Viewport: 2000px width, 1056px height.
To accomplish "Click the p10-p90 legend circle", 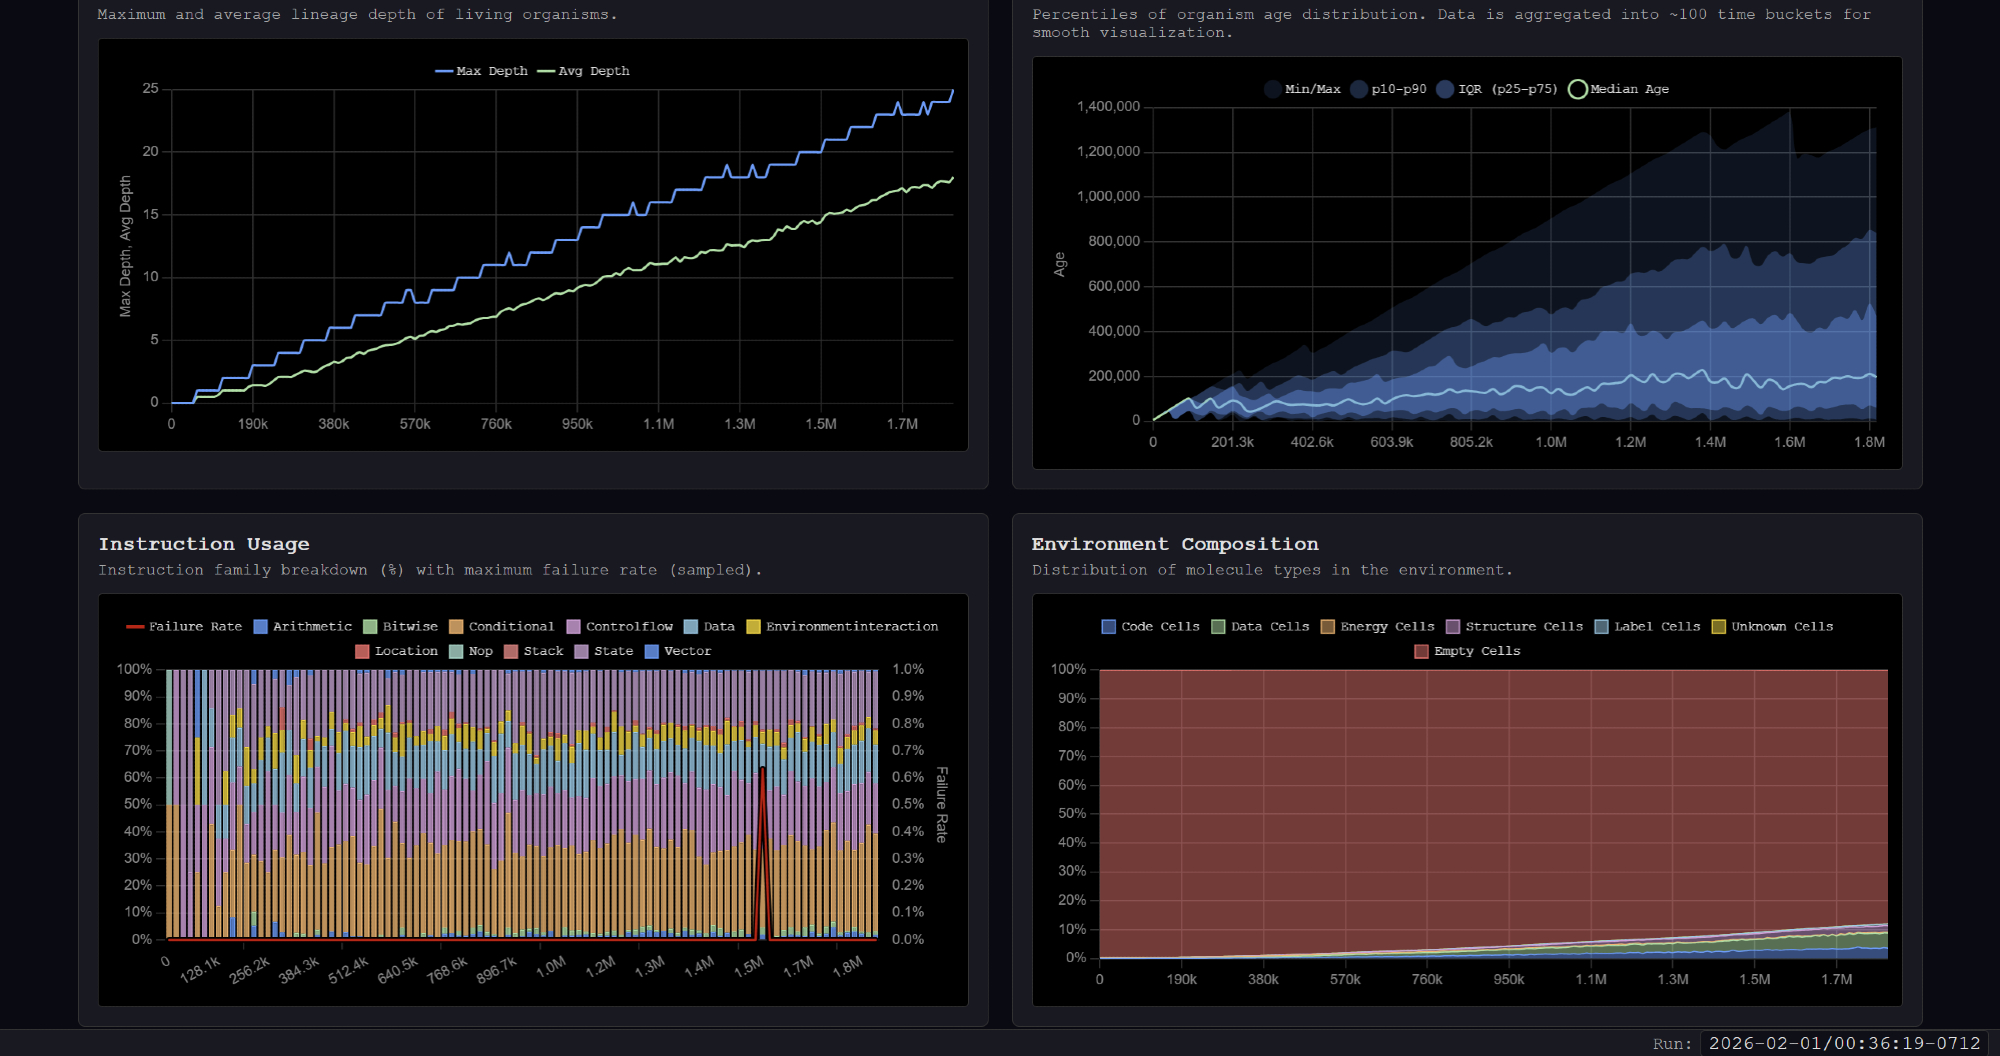I will click(1359, 89).
